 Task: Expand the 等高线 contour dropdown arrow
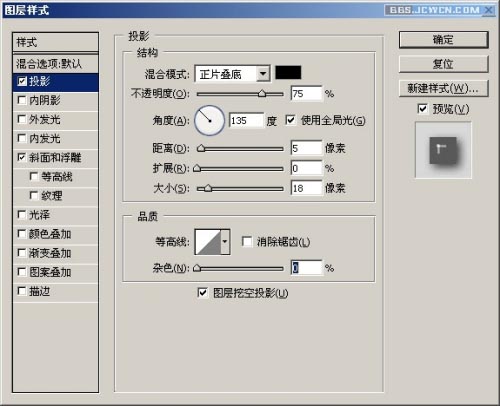click(x=225, y=242)
